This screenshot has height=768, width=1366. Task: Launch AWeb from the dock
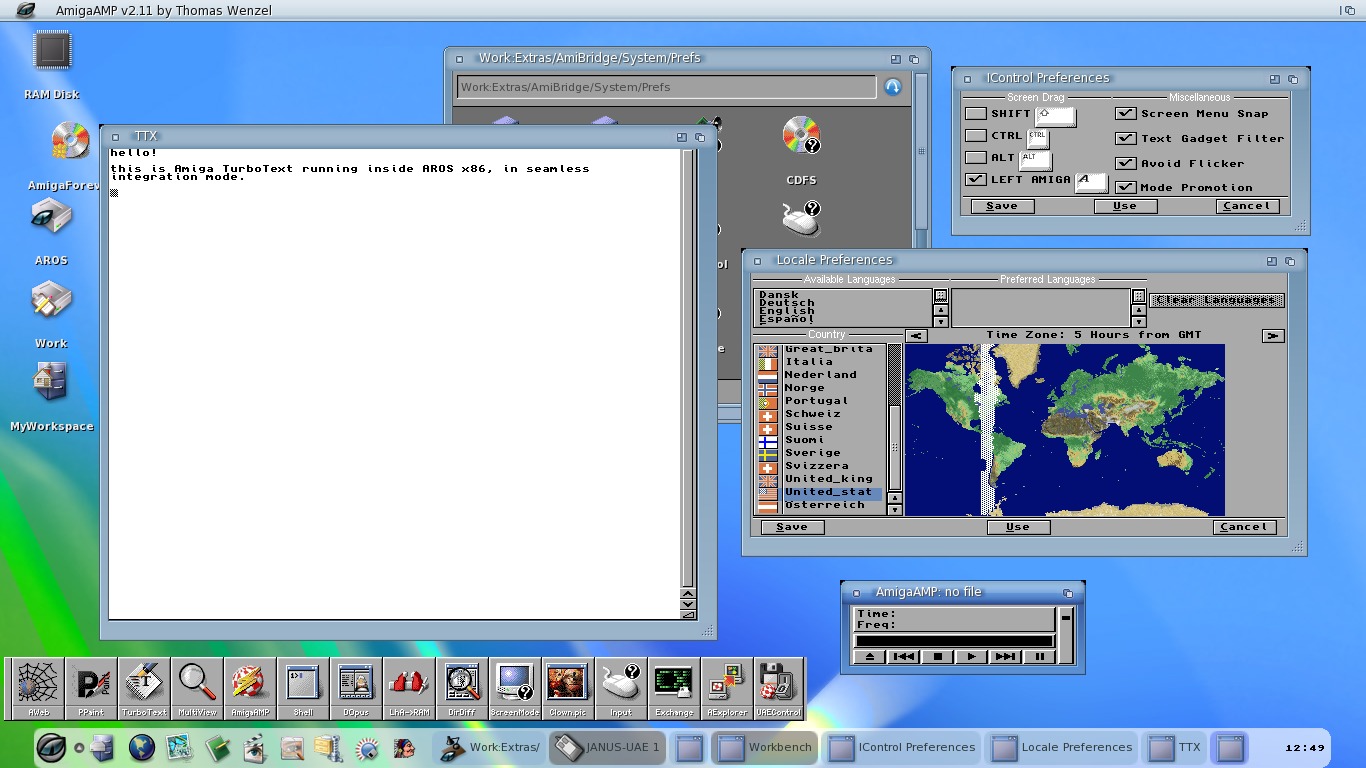click(x=39, y=688)
